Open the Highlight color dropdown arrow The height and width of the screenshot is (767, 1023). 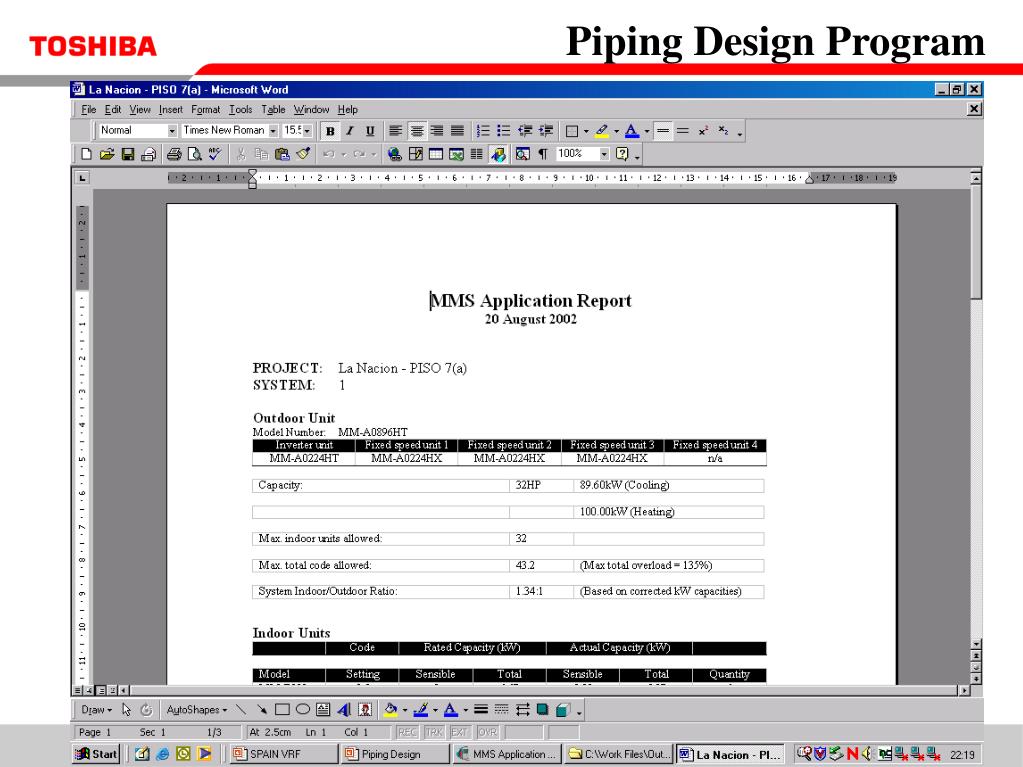(616, 131)
